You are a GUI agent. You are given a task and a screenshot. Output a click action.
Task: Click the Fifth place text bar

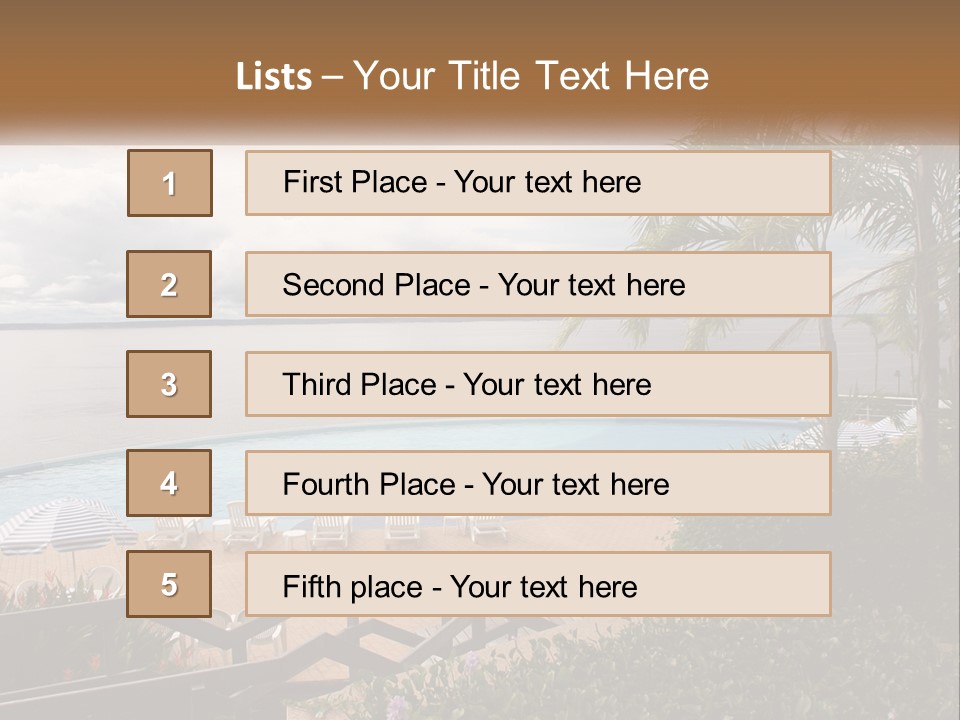538,584
